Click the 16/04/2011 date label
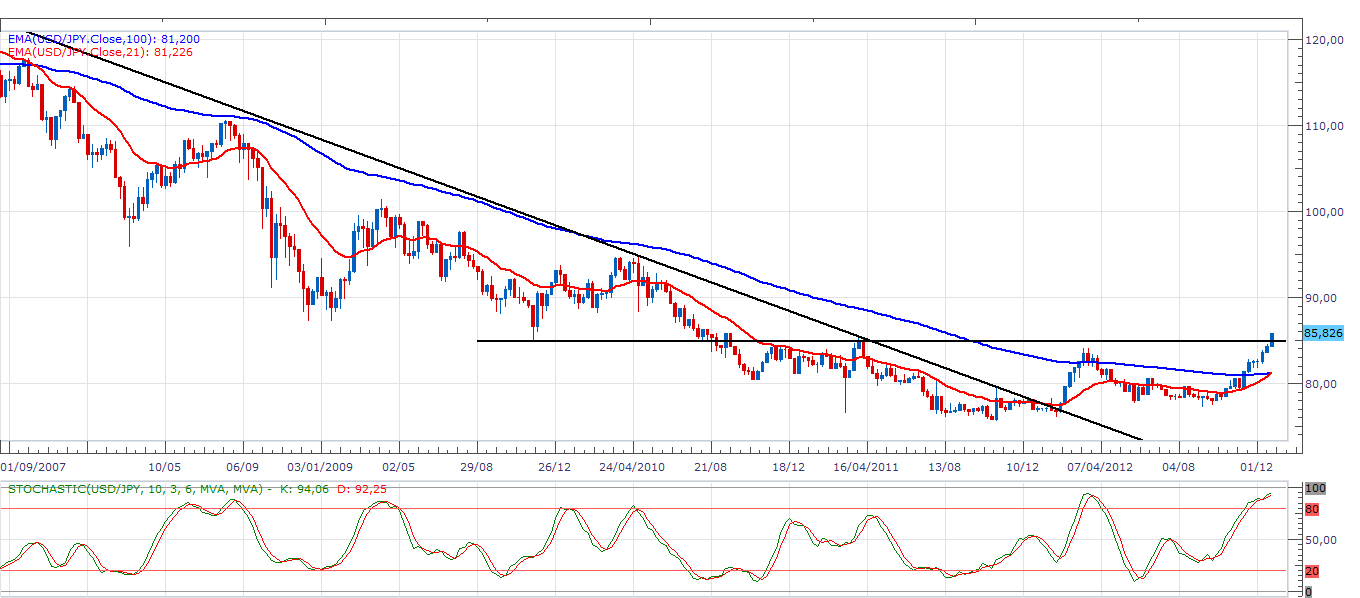 (866, 466)
